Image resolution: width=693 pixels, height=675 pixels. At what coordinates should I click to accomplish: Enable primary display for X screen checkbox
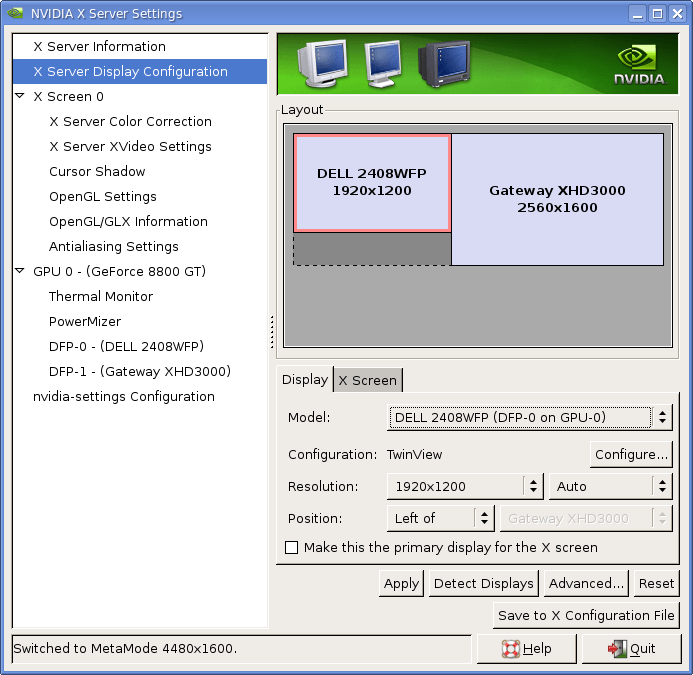291,547
